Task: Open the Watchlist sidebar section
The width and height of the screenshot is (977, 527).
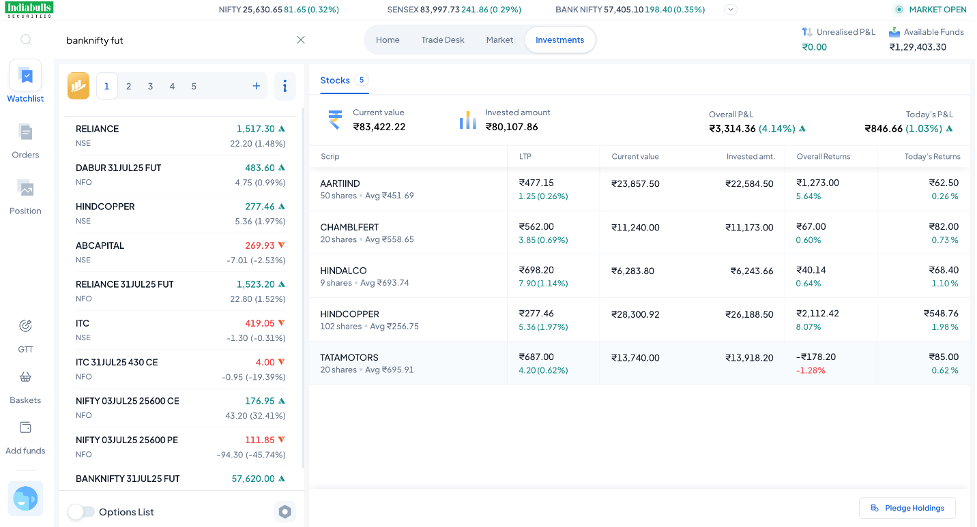Action: click(x=26, y=82)
